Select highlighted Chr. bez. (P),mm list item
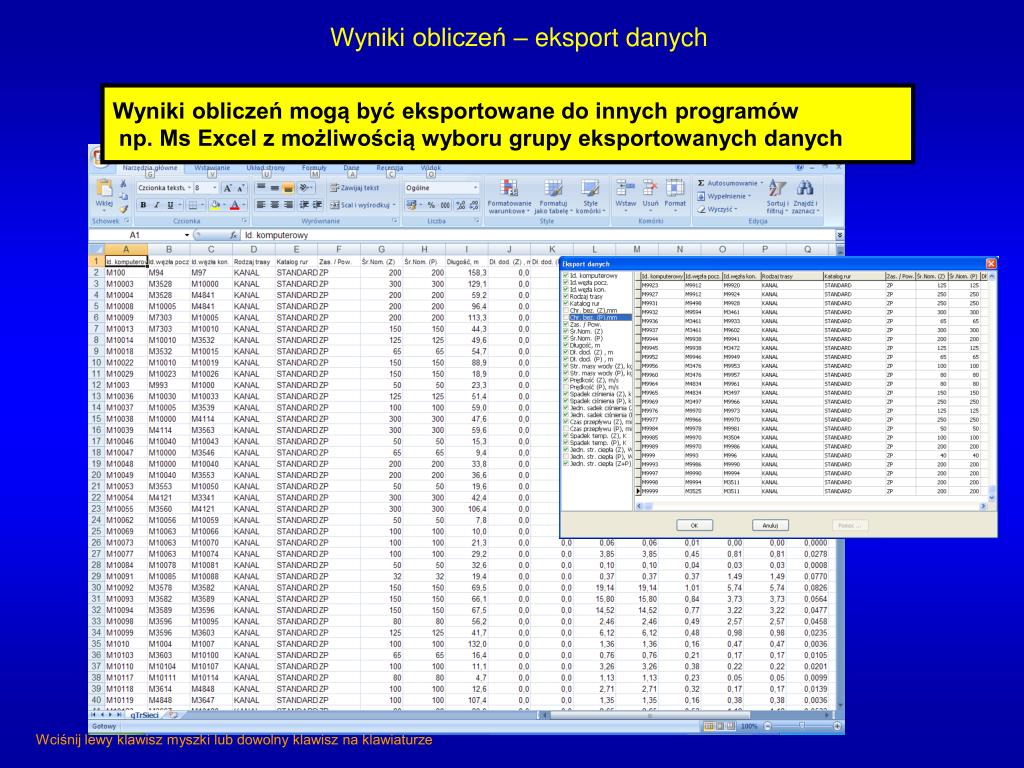 600,317
